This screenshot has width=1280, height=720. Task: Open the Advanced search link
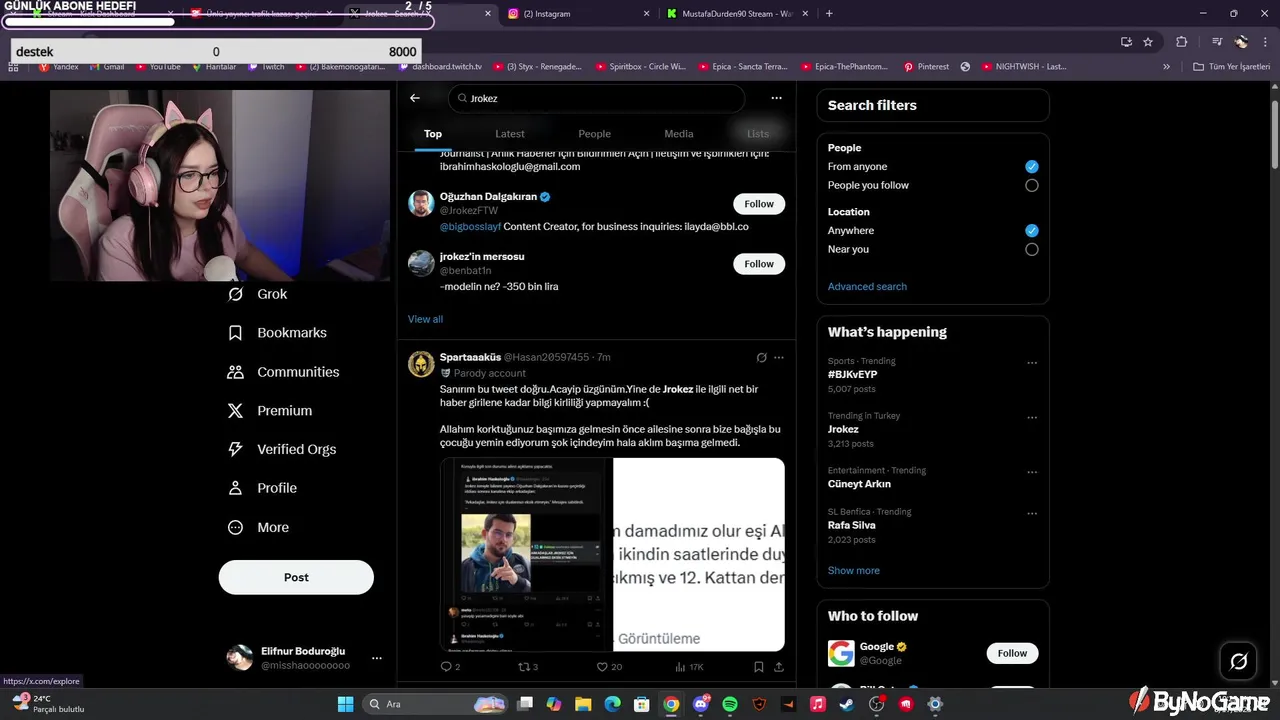pos(867,287)
